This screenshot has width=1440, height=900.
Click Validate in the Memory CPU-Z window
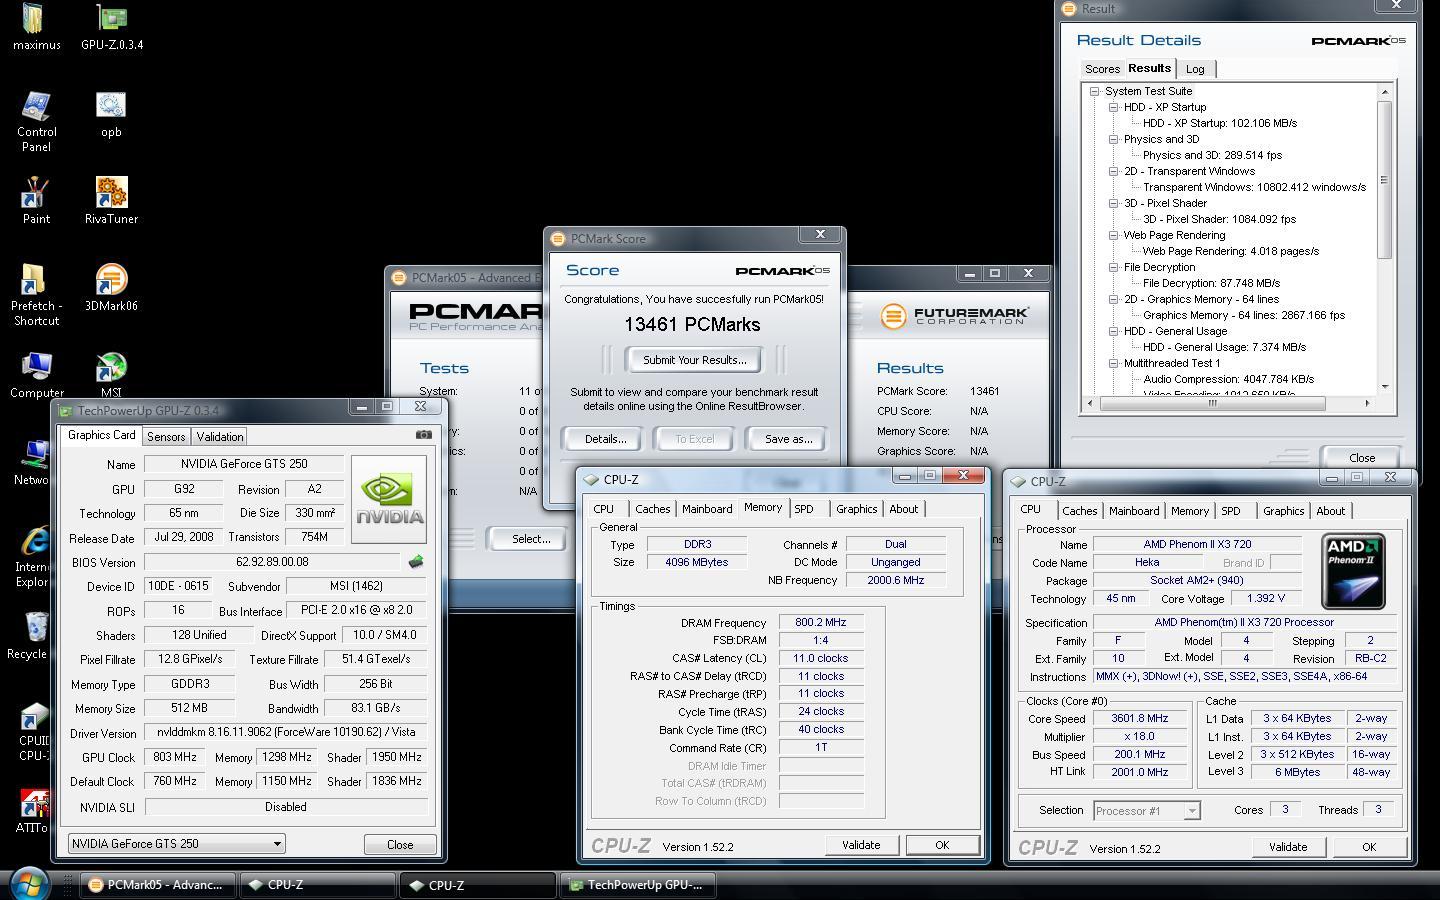[861, 845]
